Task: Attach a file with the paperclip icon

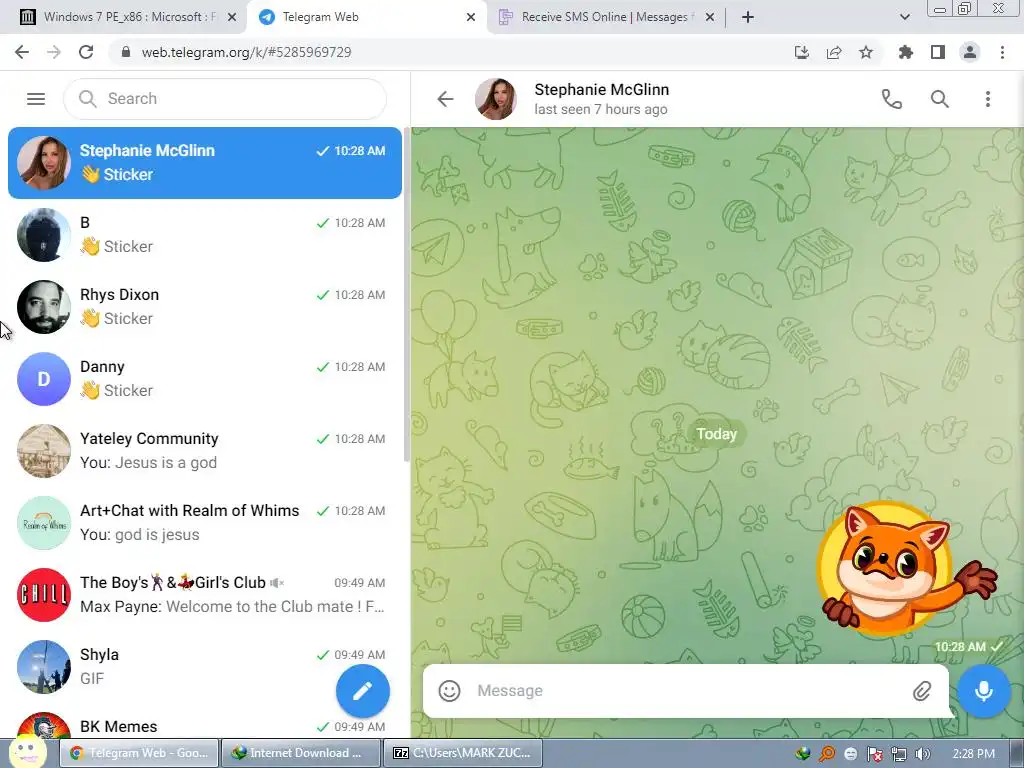Action: click(x=921, y=691)
